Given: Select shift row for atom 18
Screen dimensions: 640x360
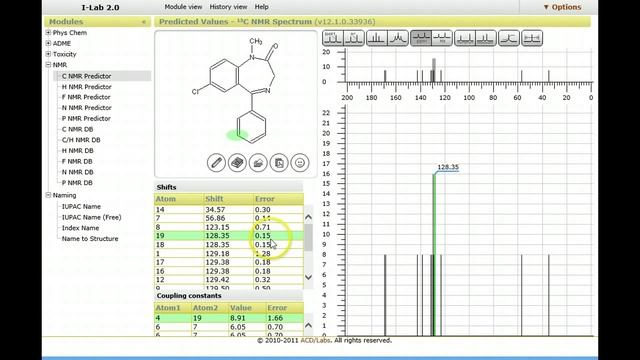Looking at the screenshot, I should point(229,244).
